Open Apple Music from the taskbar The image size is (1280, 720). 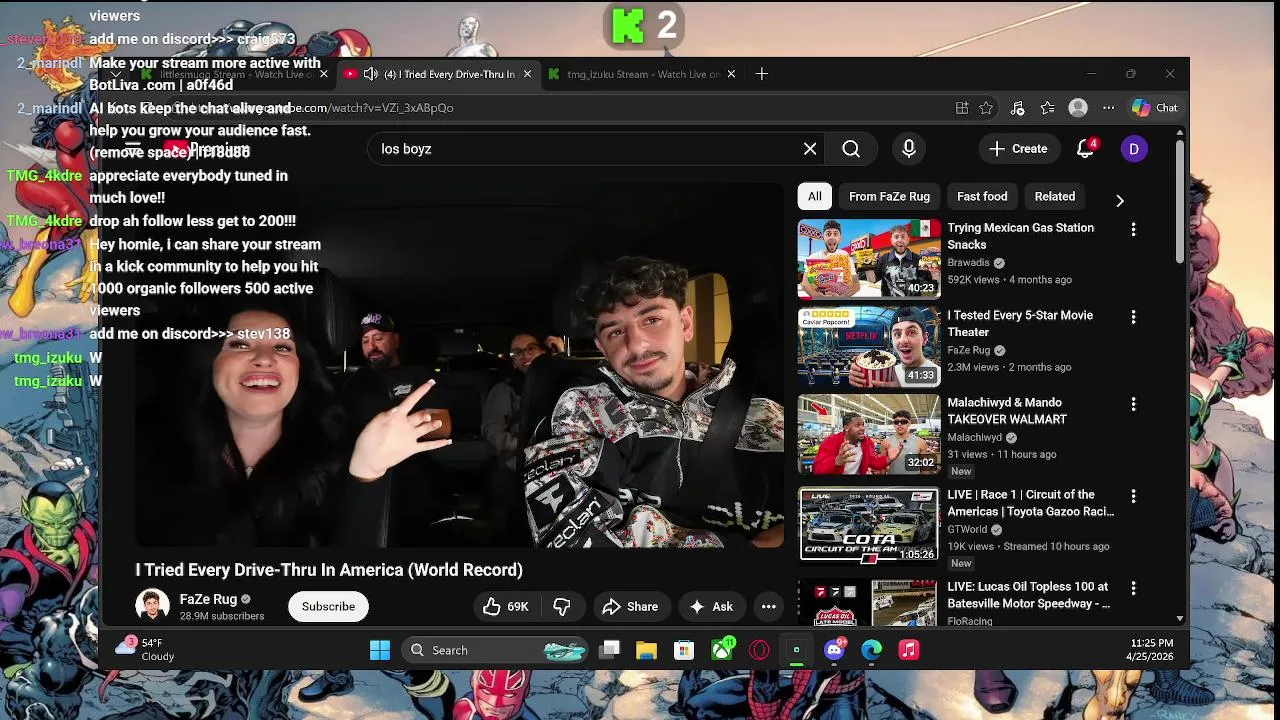pyautogui.click(x=909, y=650)
